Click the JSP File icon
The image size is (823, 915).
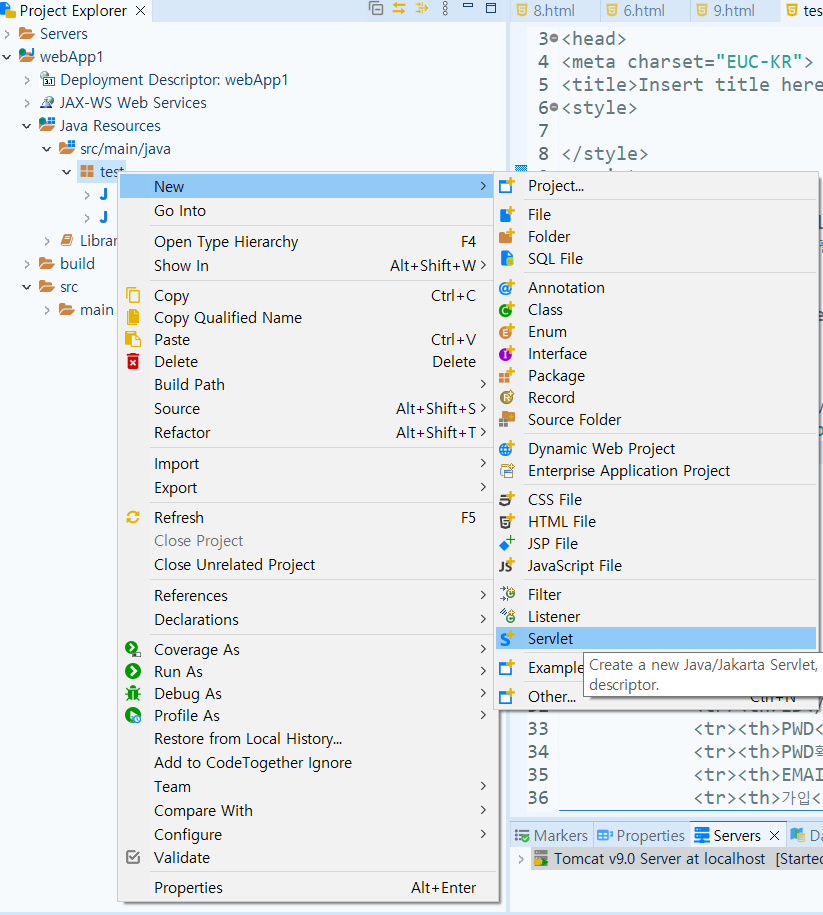tap(507, 543)
